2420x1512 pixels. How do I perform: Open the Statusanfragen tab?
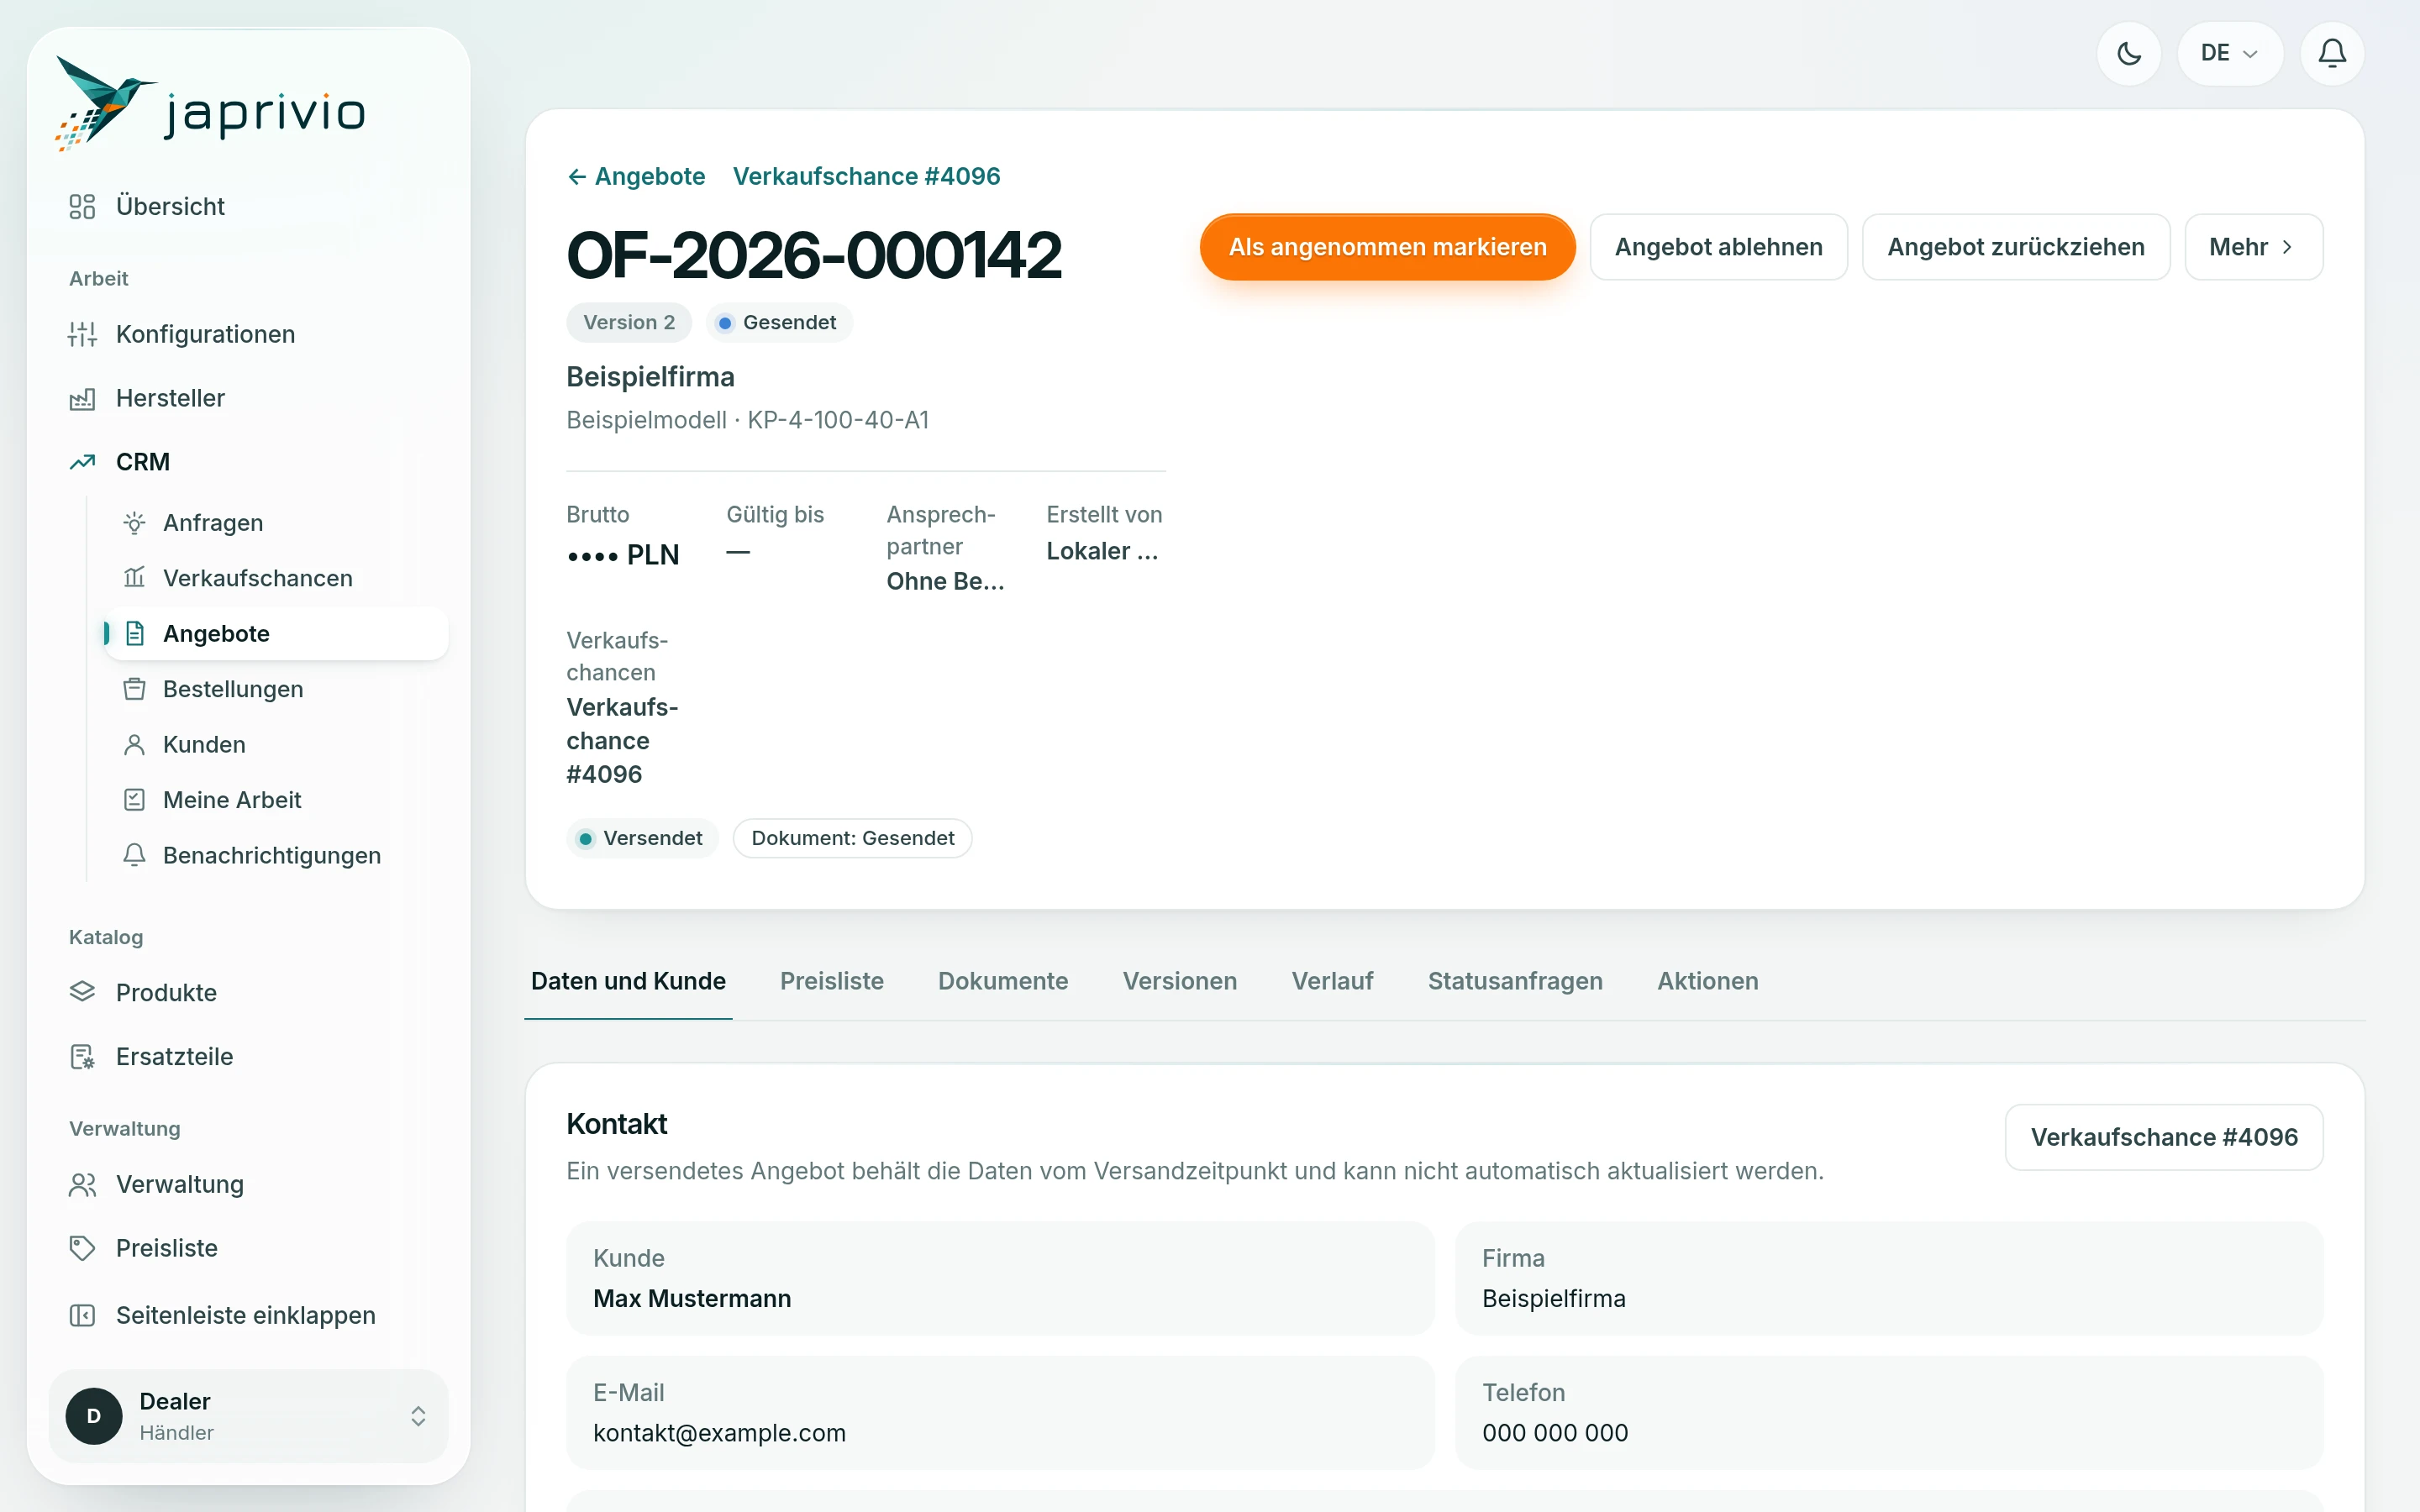pos(1515,981)
